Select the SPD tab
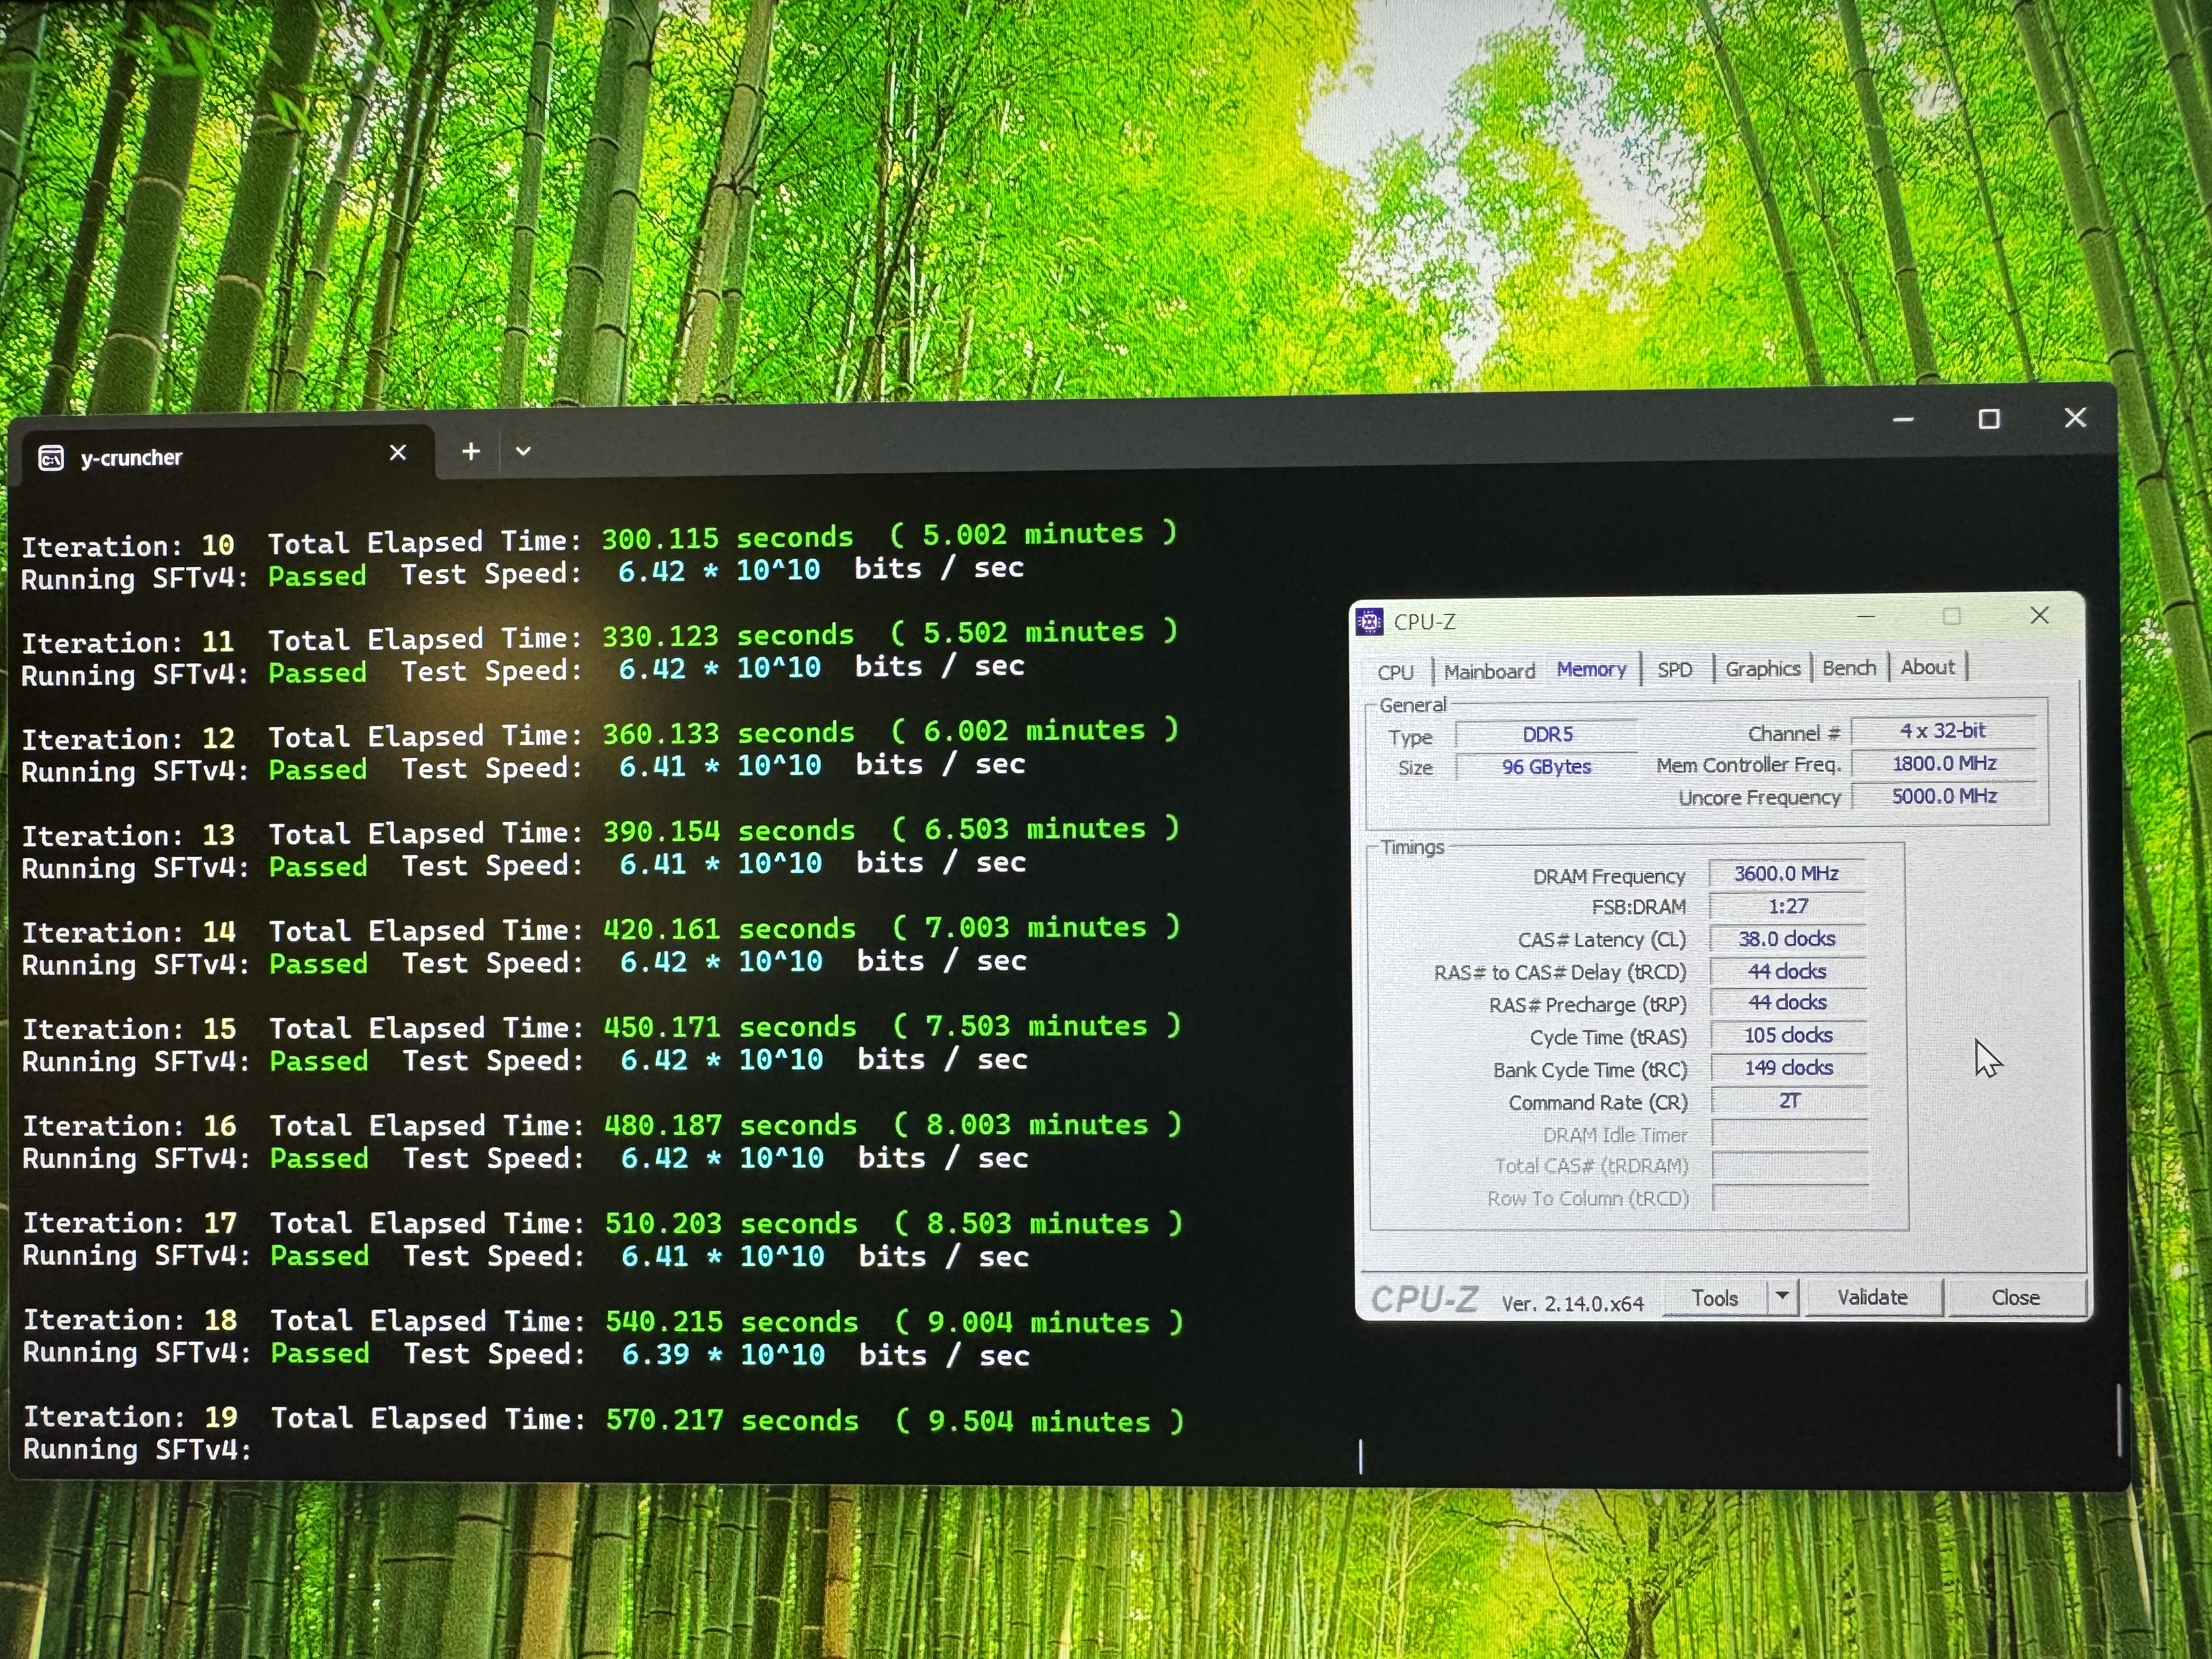Screen dimensions: 2212x1659 coord(1675,670)
